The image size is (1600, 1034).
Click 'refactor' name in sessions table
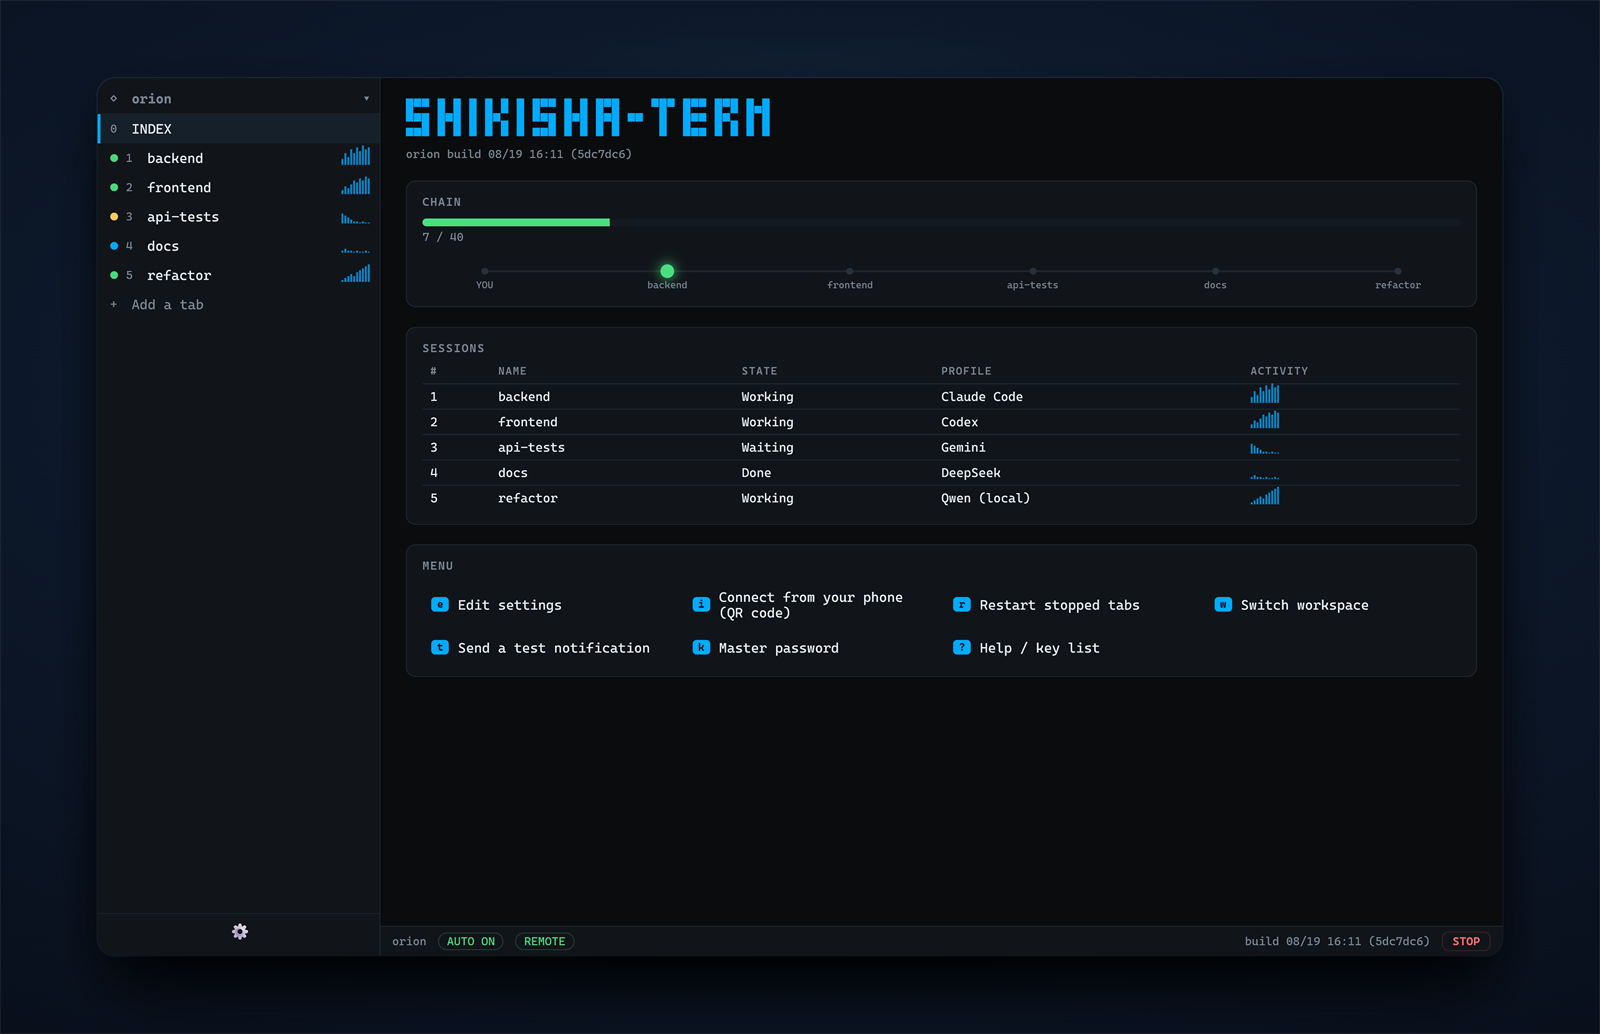click(528, 498)
